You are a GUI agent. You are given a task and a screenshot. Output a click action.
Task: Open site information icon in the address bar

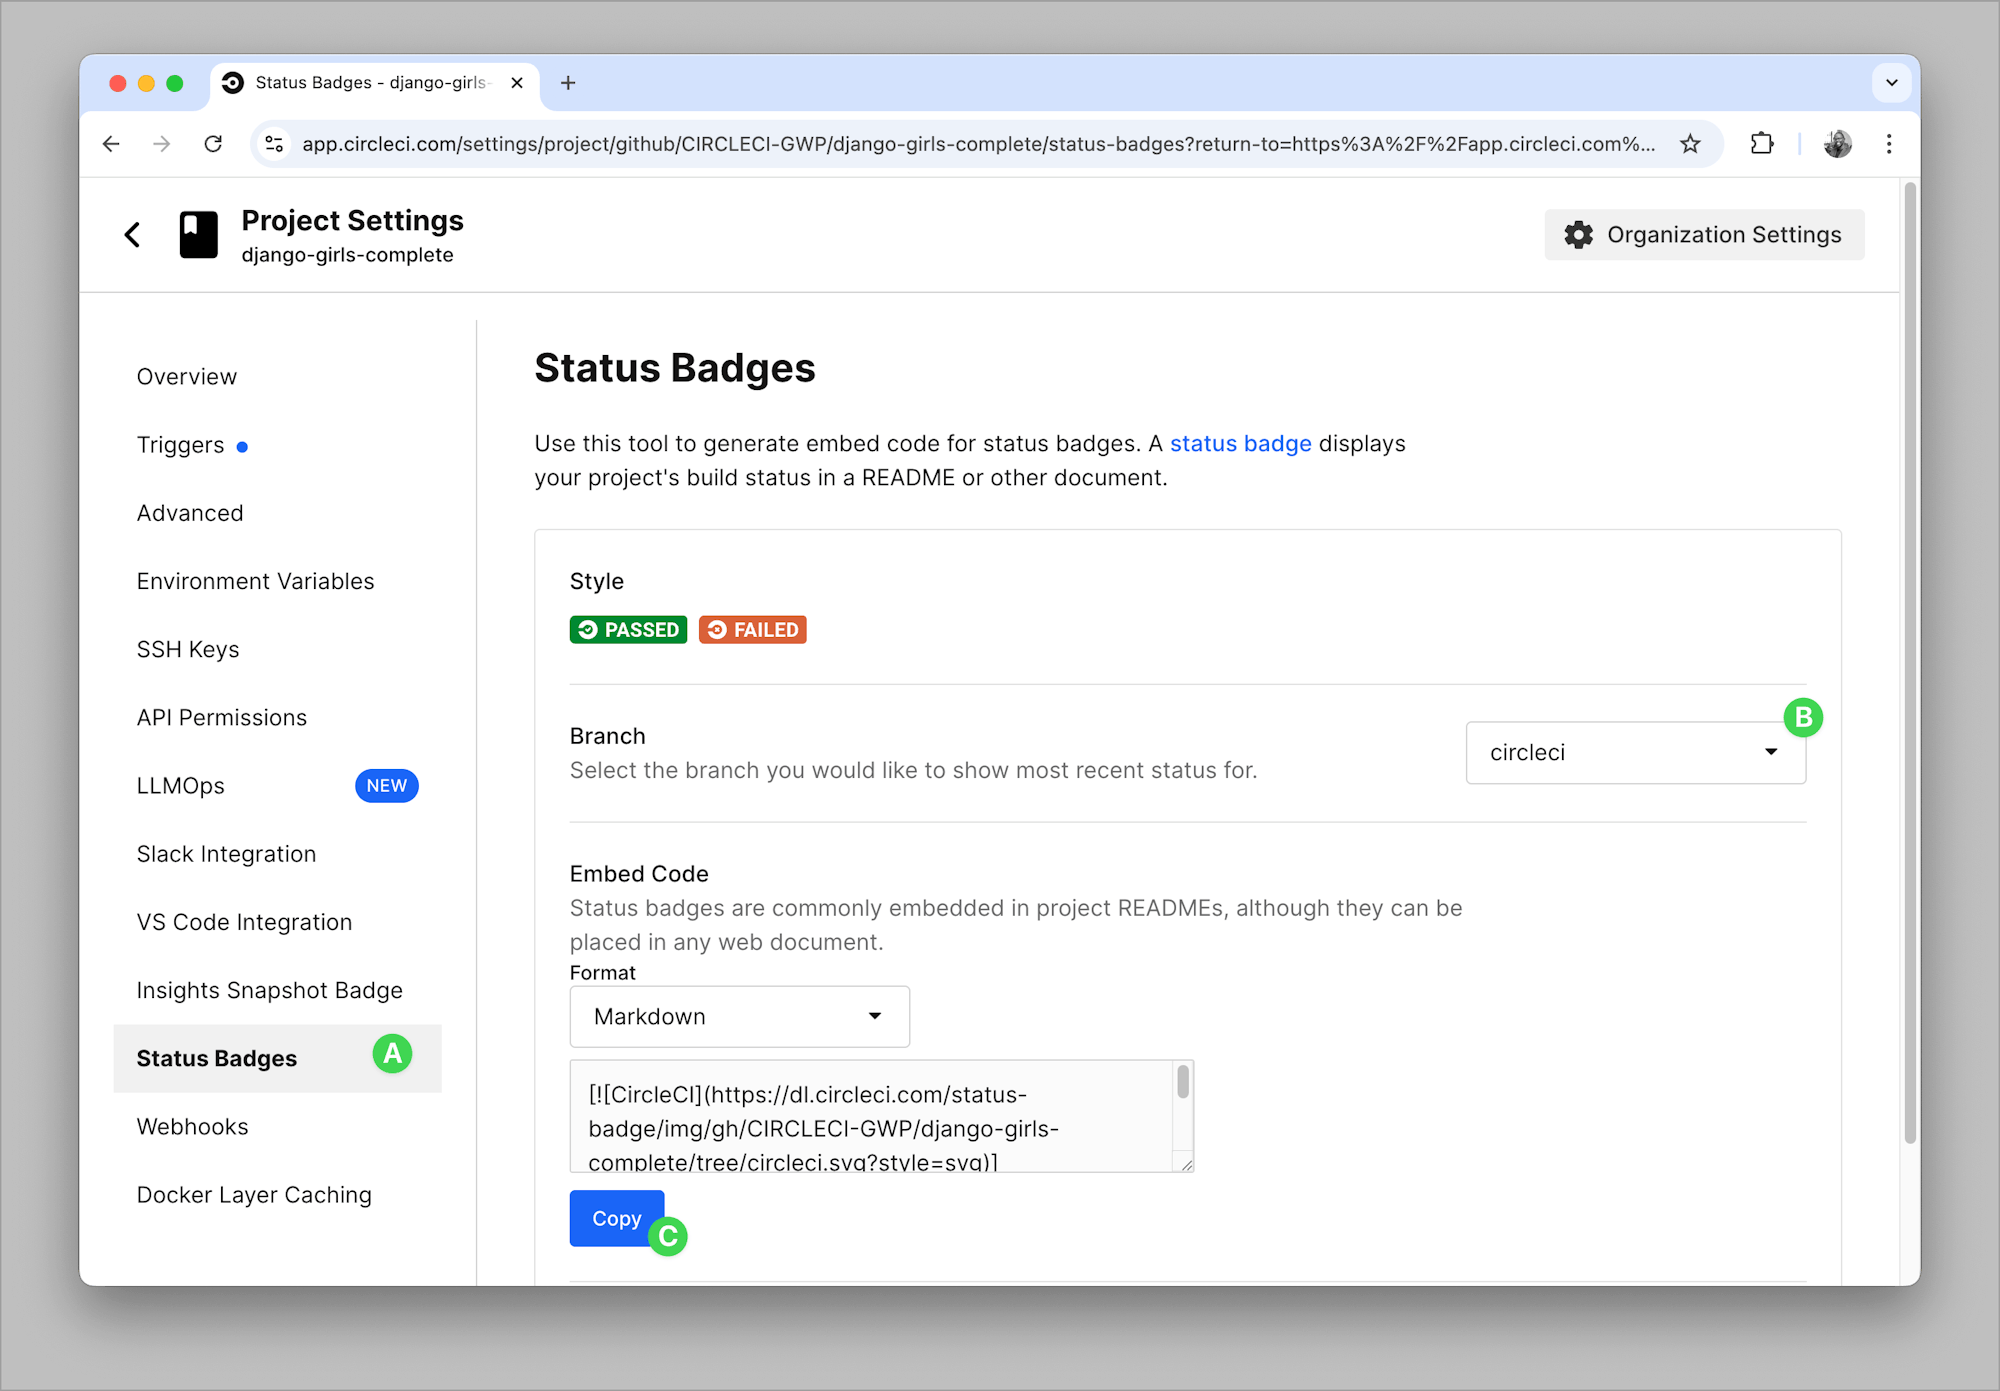point(273,143)
